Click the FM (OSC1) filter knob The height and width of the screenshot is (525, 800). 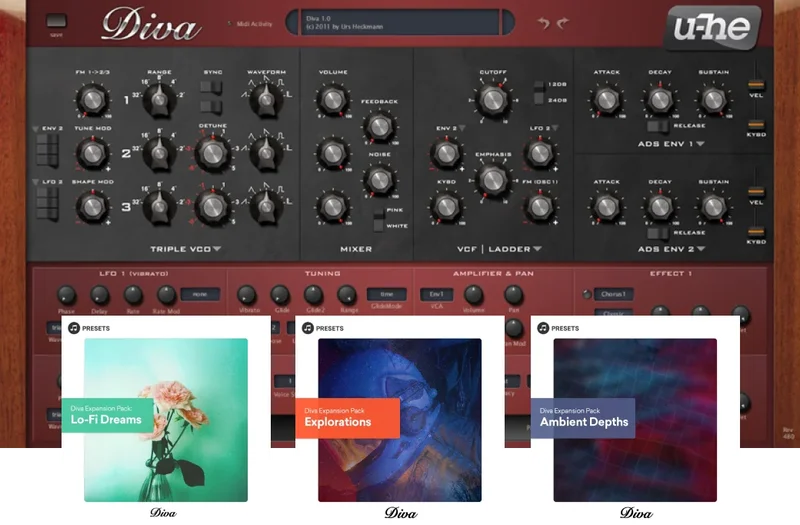pos(539,207)
